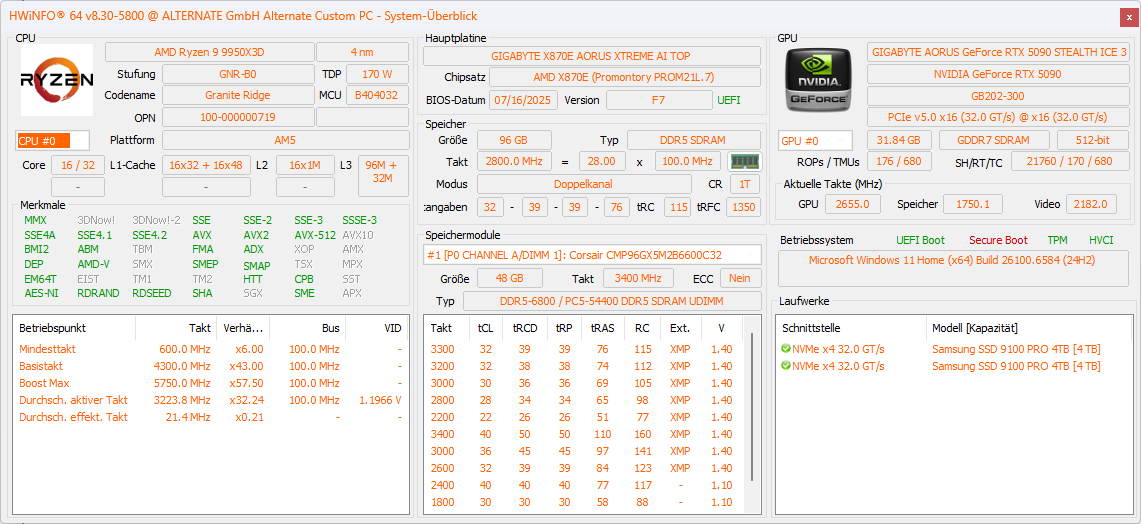Click the 07/16/2025 BIOS date field
This screenshot has height=524, width=1141.
click(x=523, y=100)
